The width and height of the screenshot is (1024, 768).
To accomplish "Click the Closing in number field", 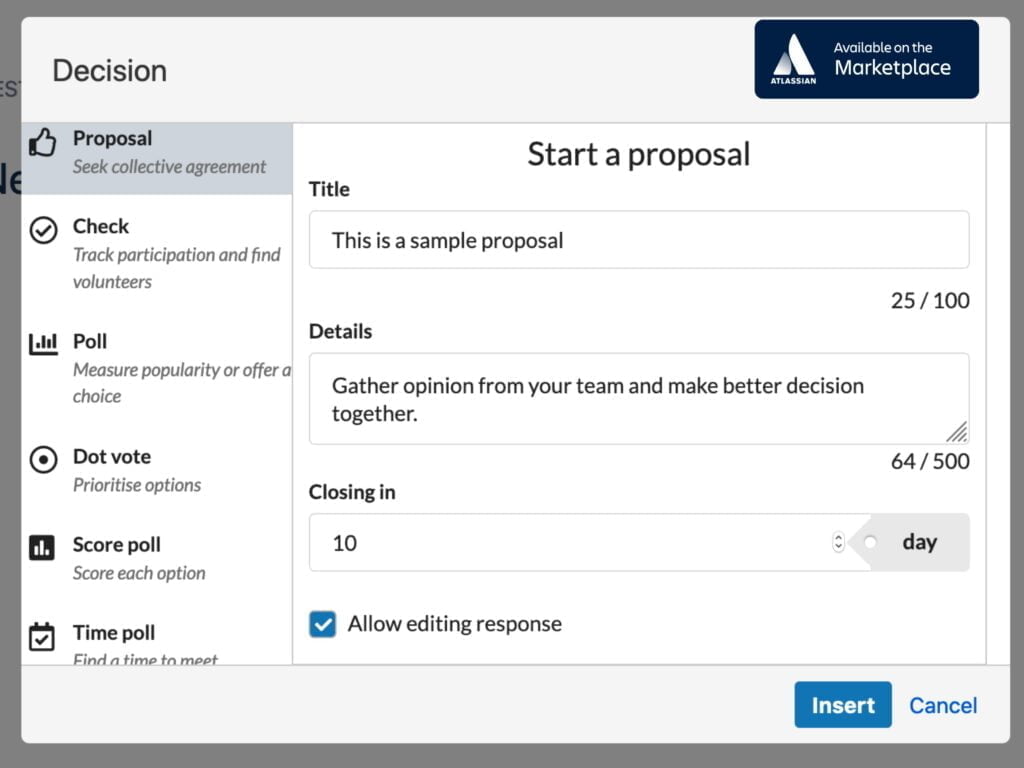I will [x=570, y=543].
